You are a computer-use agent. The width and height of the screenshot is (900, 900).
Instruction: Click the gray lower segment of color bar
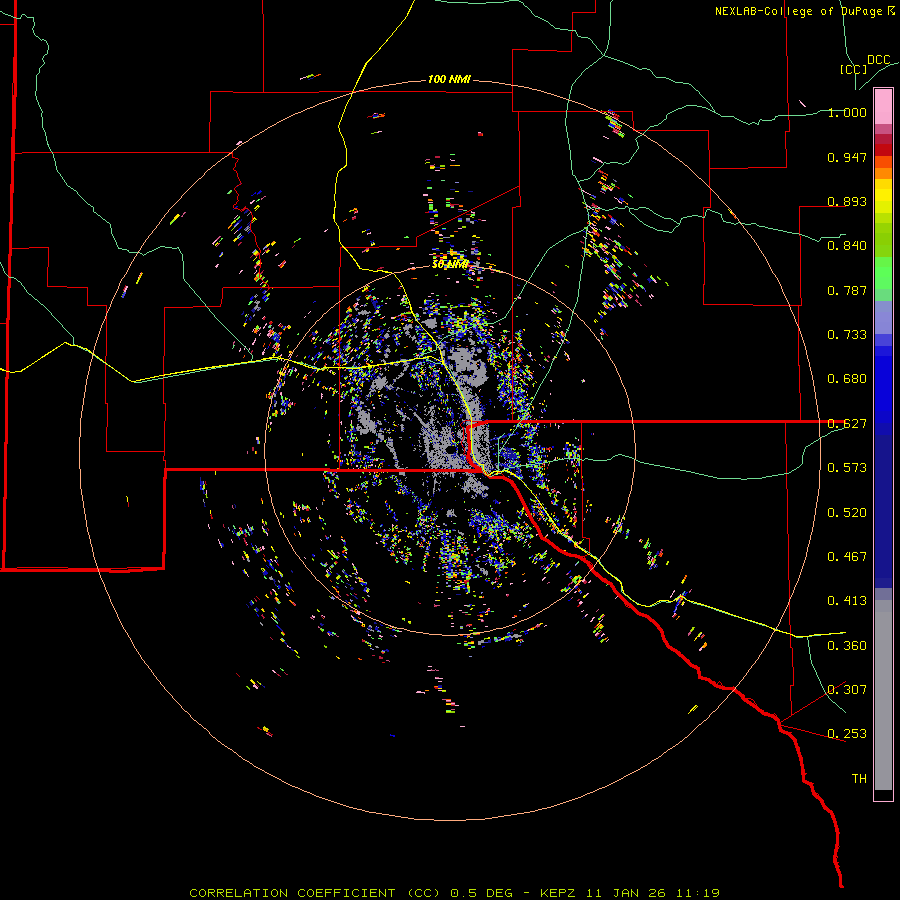pos(883,695)
